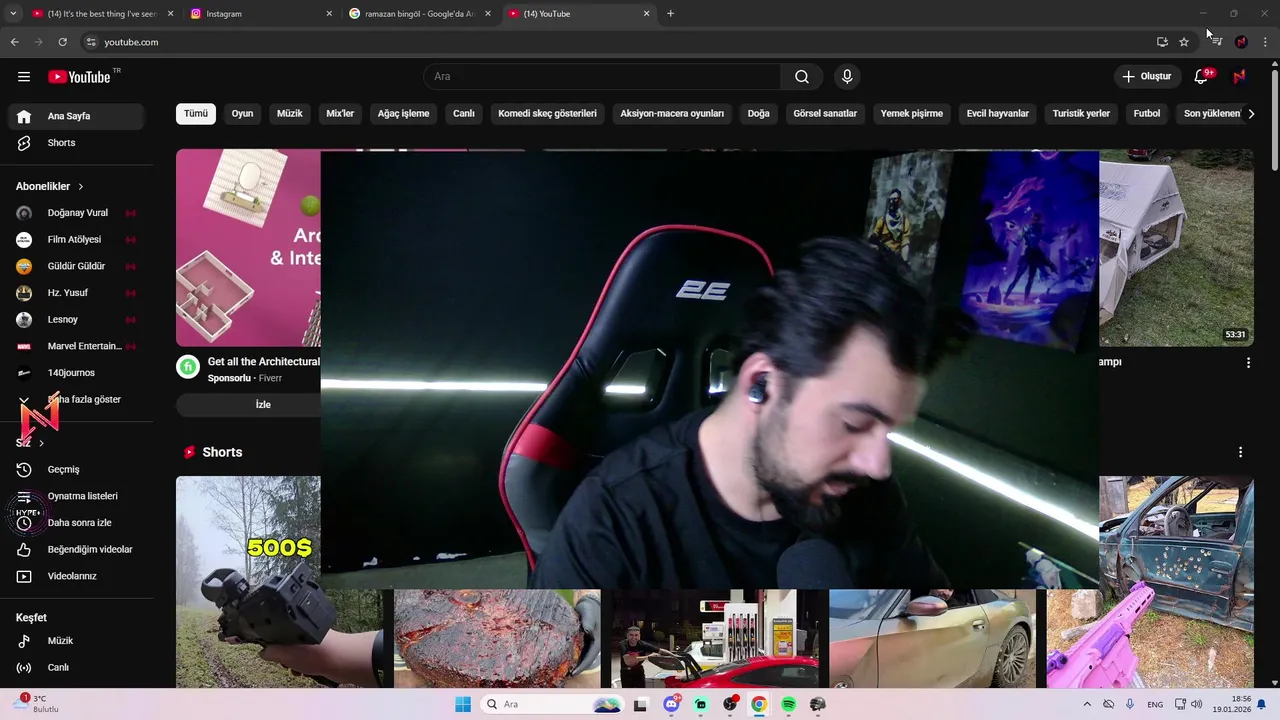
Task: Open the YouTube notifications bell
Action: pyautogui.click(x=1201, y=77)
